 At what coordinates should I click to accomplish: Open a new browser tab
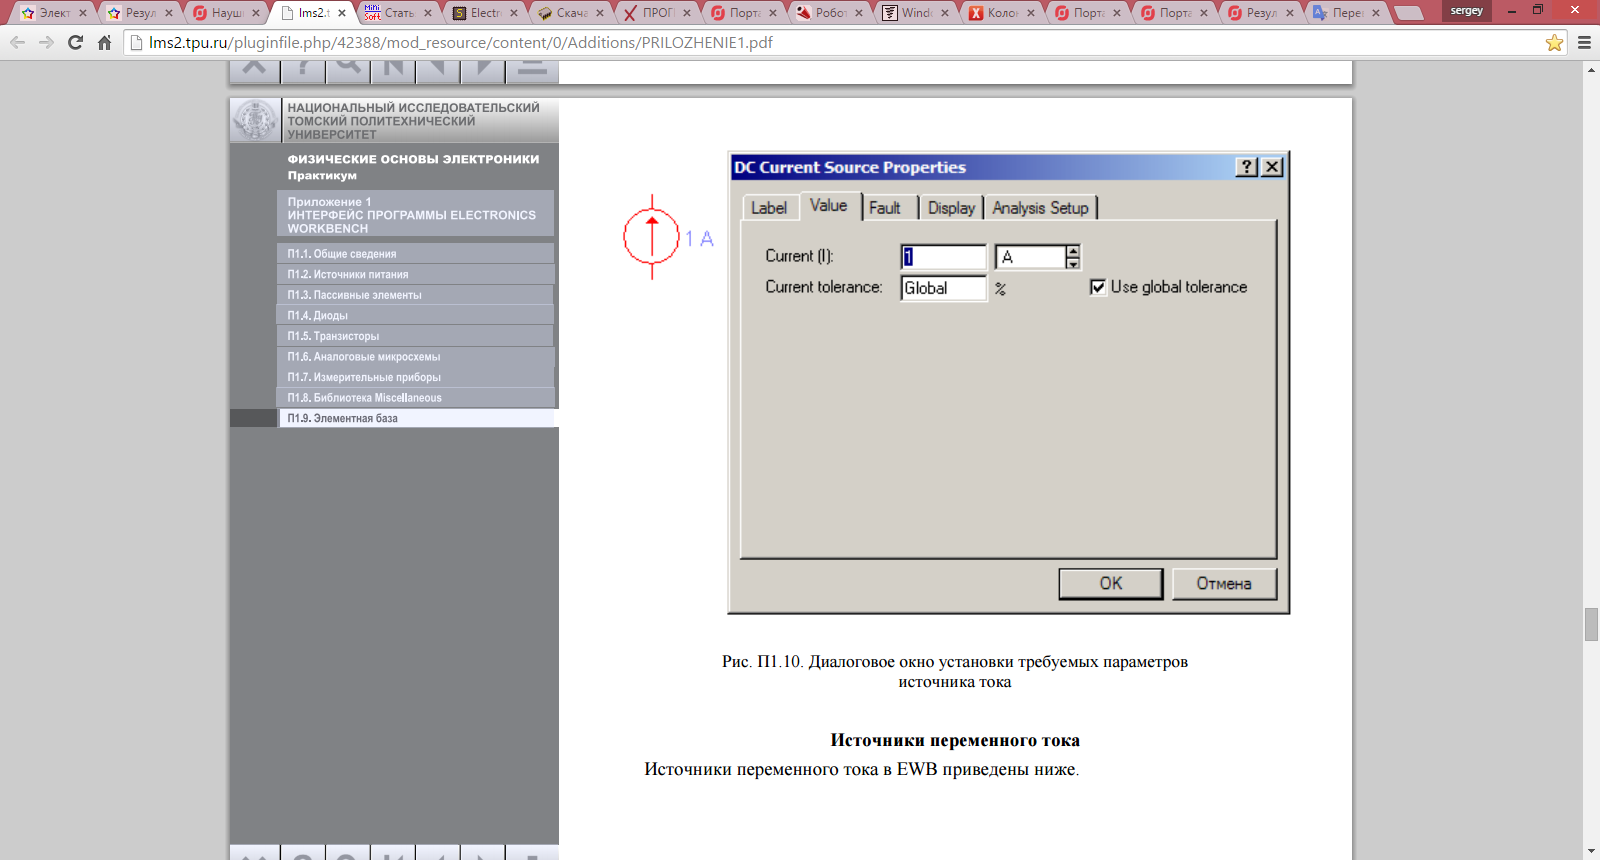[x=1408, y=13]
